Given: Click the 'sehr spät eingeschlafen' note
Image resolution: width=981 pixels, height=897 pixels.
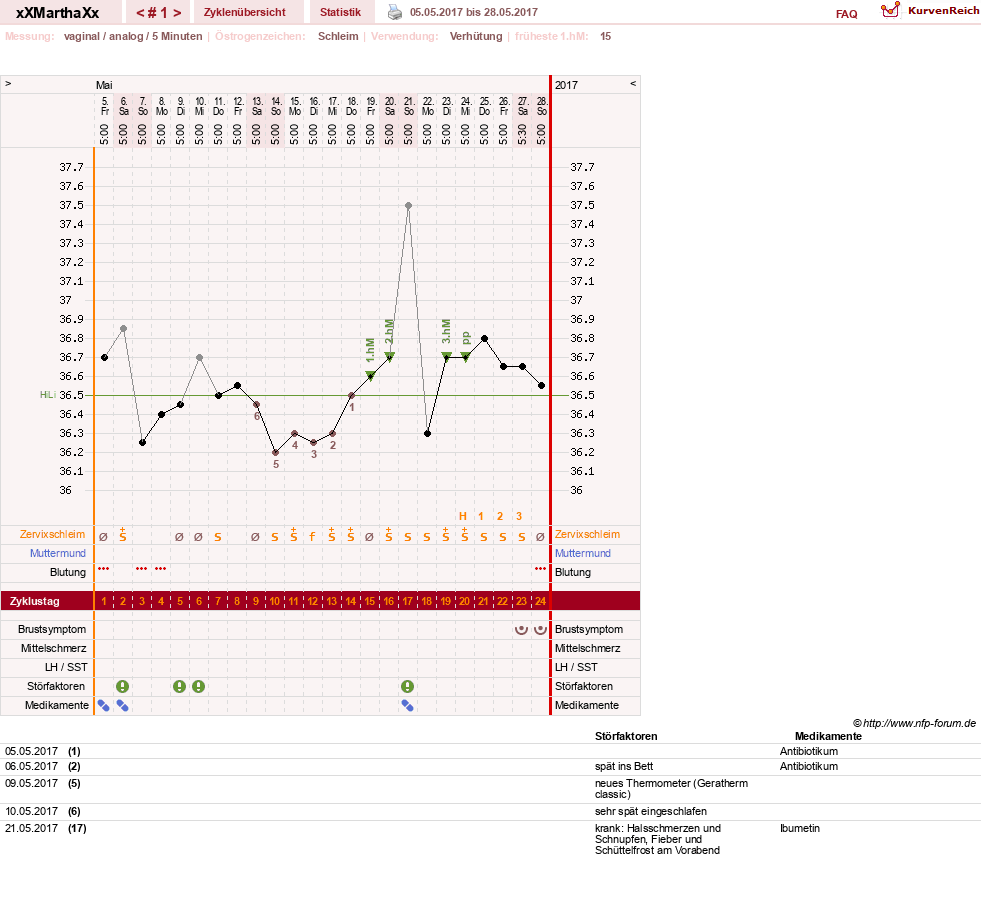Looking at the screenshot, I should coord(651,811).
